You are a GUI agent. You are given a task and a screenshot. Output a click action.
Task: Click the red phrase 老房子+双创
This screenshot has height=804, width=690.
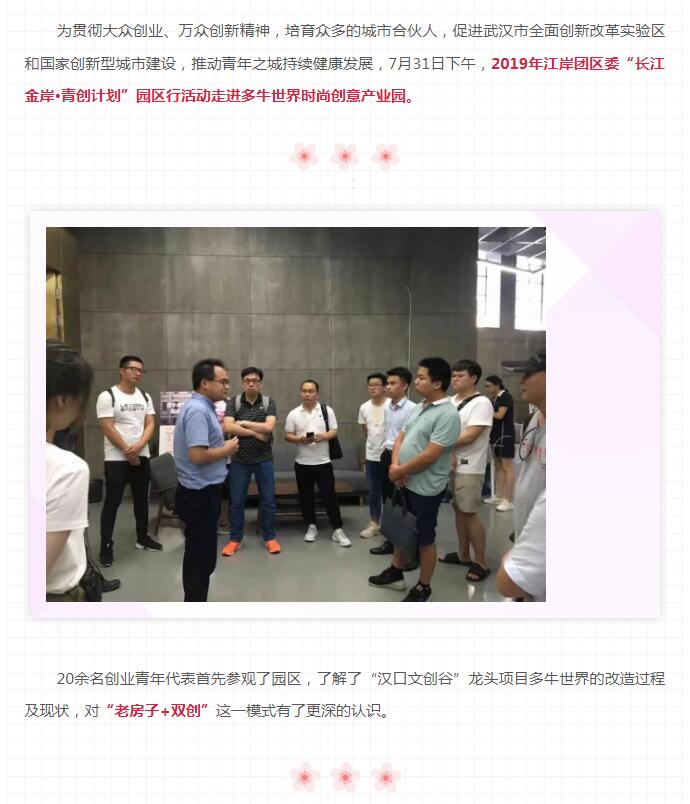click(157, 711)
